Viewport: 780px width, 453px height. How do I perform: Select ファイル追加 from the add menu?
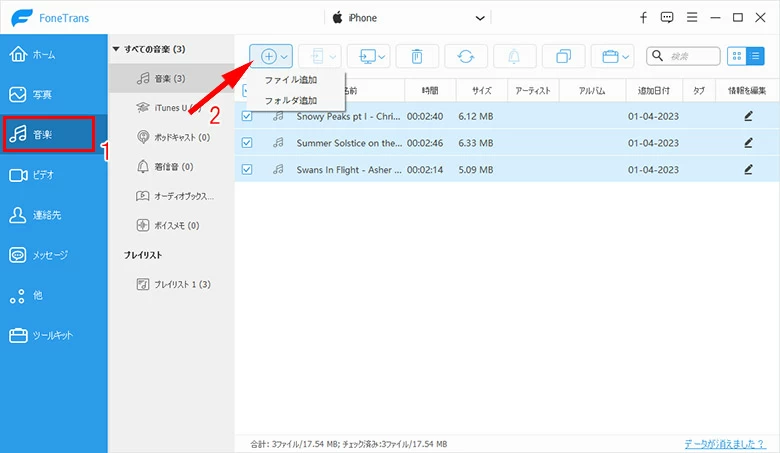[290, 80]
